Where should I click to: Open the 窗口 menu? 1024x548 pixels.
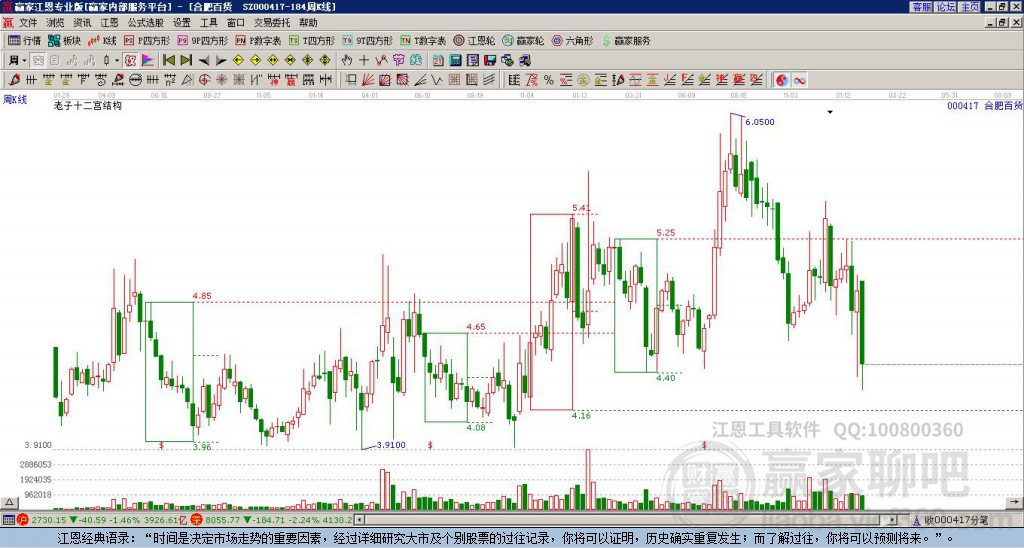coord(236,23)
